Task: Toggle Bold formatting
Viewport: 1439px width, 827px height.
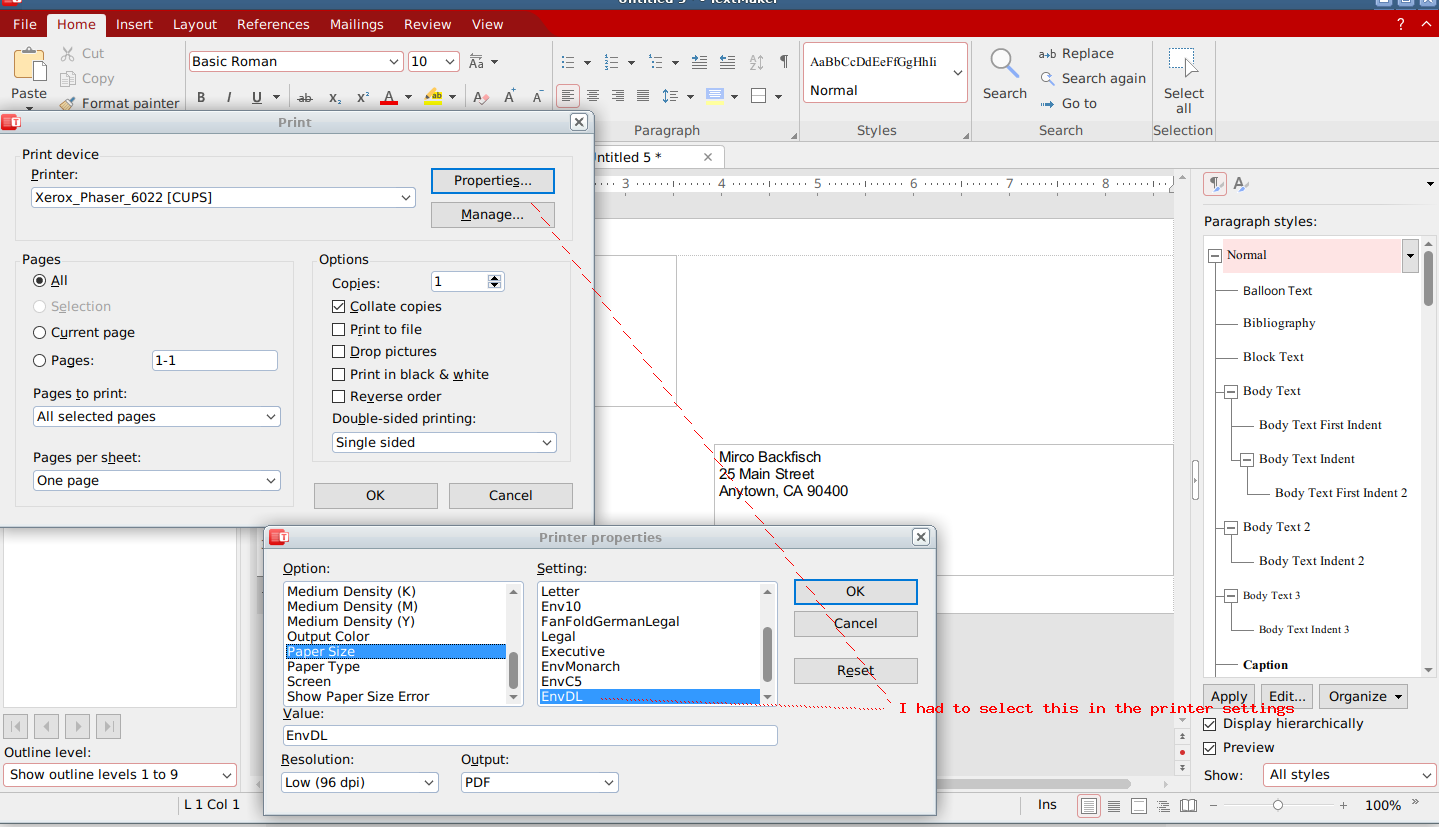Action: 201,97
